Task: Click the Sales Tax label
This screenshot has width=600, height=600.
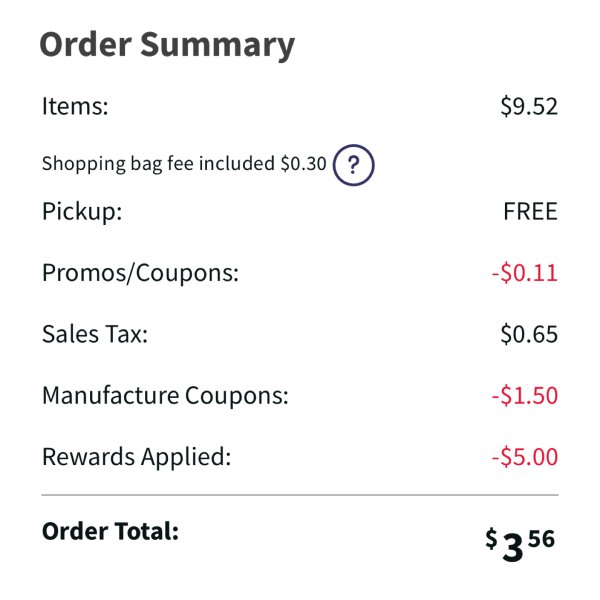Action: [95, 334]
